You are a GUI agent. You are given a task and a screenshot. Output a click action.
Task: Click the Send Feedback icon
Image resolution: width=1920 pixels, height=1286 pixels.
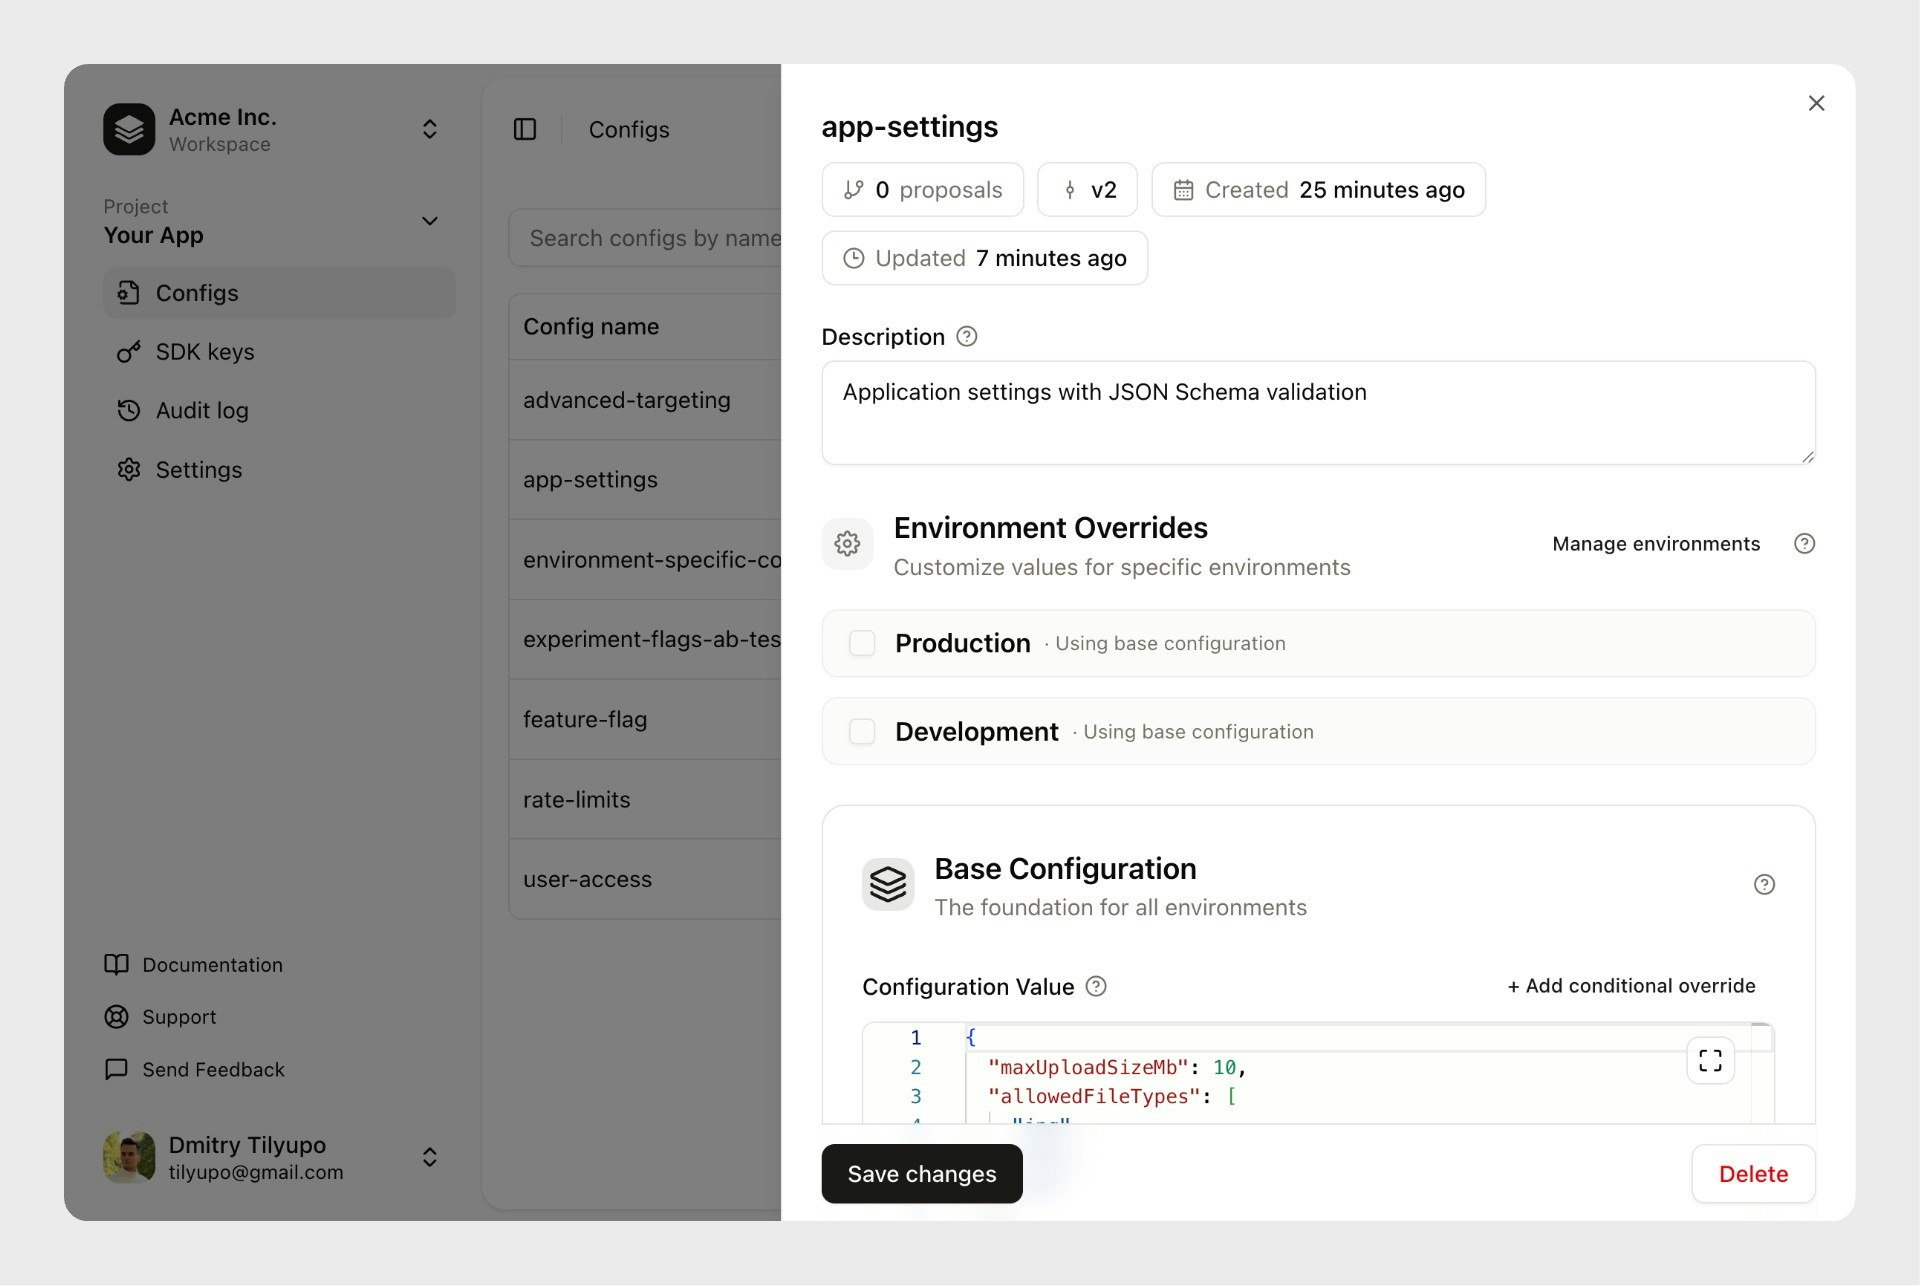coord(117,1069)
